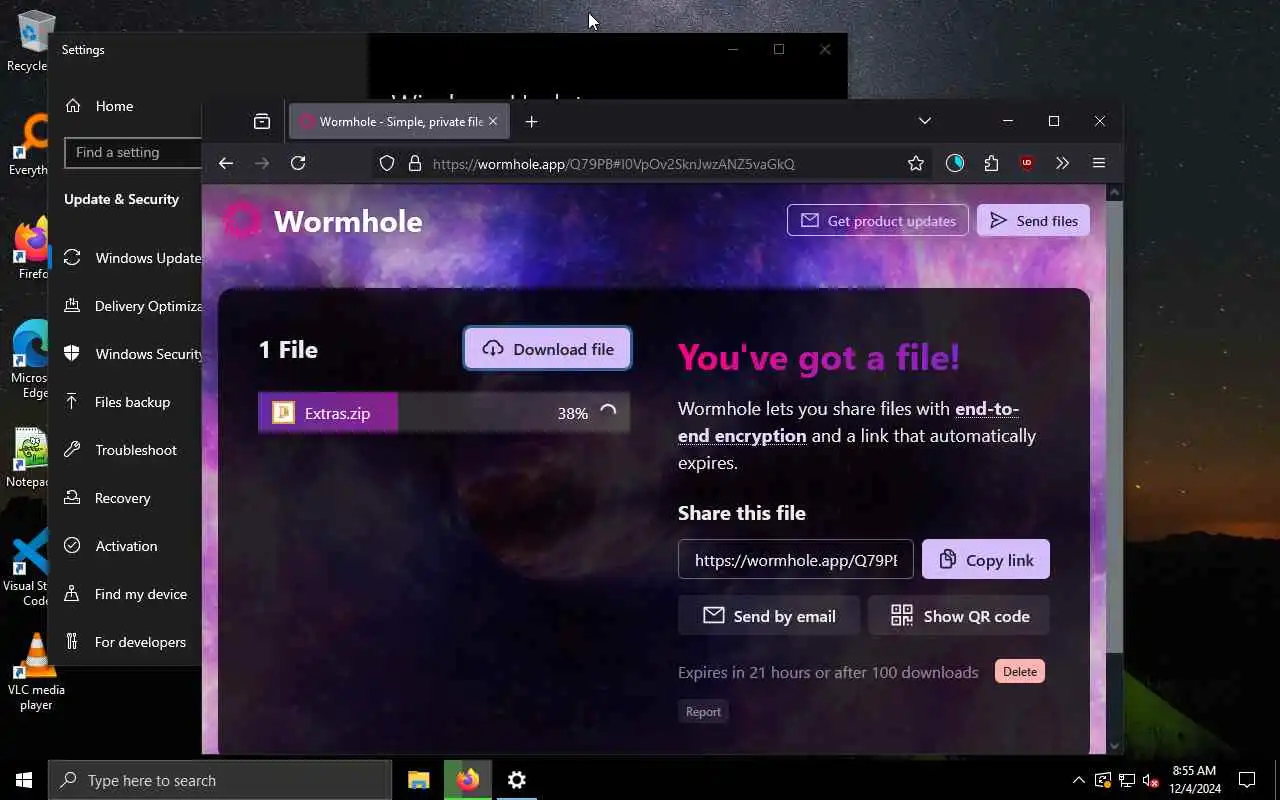Click the Report button

click(703, 712)
